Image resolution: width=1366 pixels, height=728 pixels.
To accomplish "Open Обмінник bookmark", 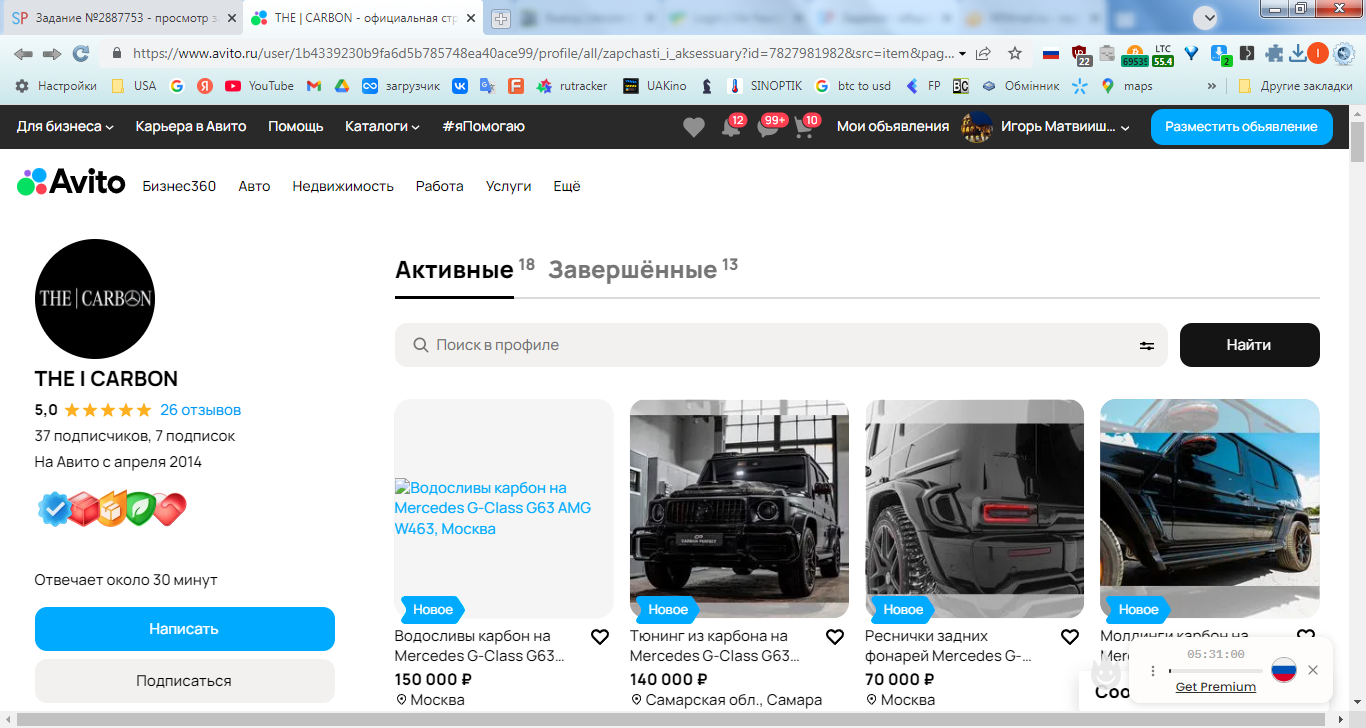I will point(1020,86).
